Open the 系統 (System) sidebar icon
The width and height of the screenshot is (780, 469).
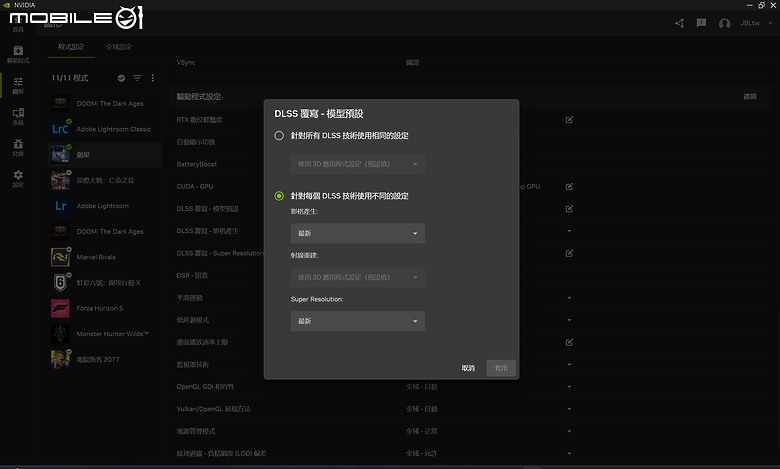18,116
